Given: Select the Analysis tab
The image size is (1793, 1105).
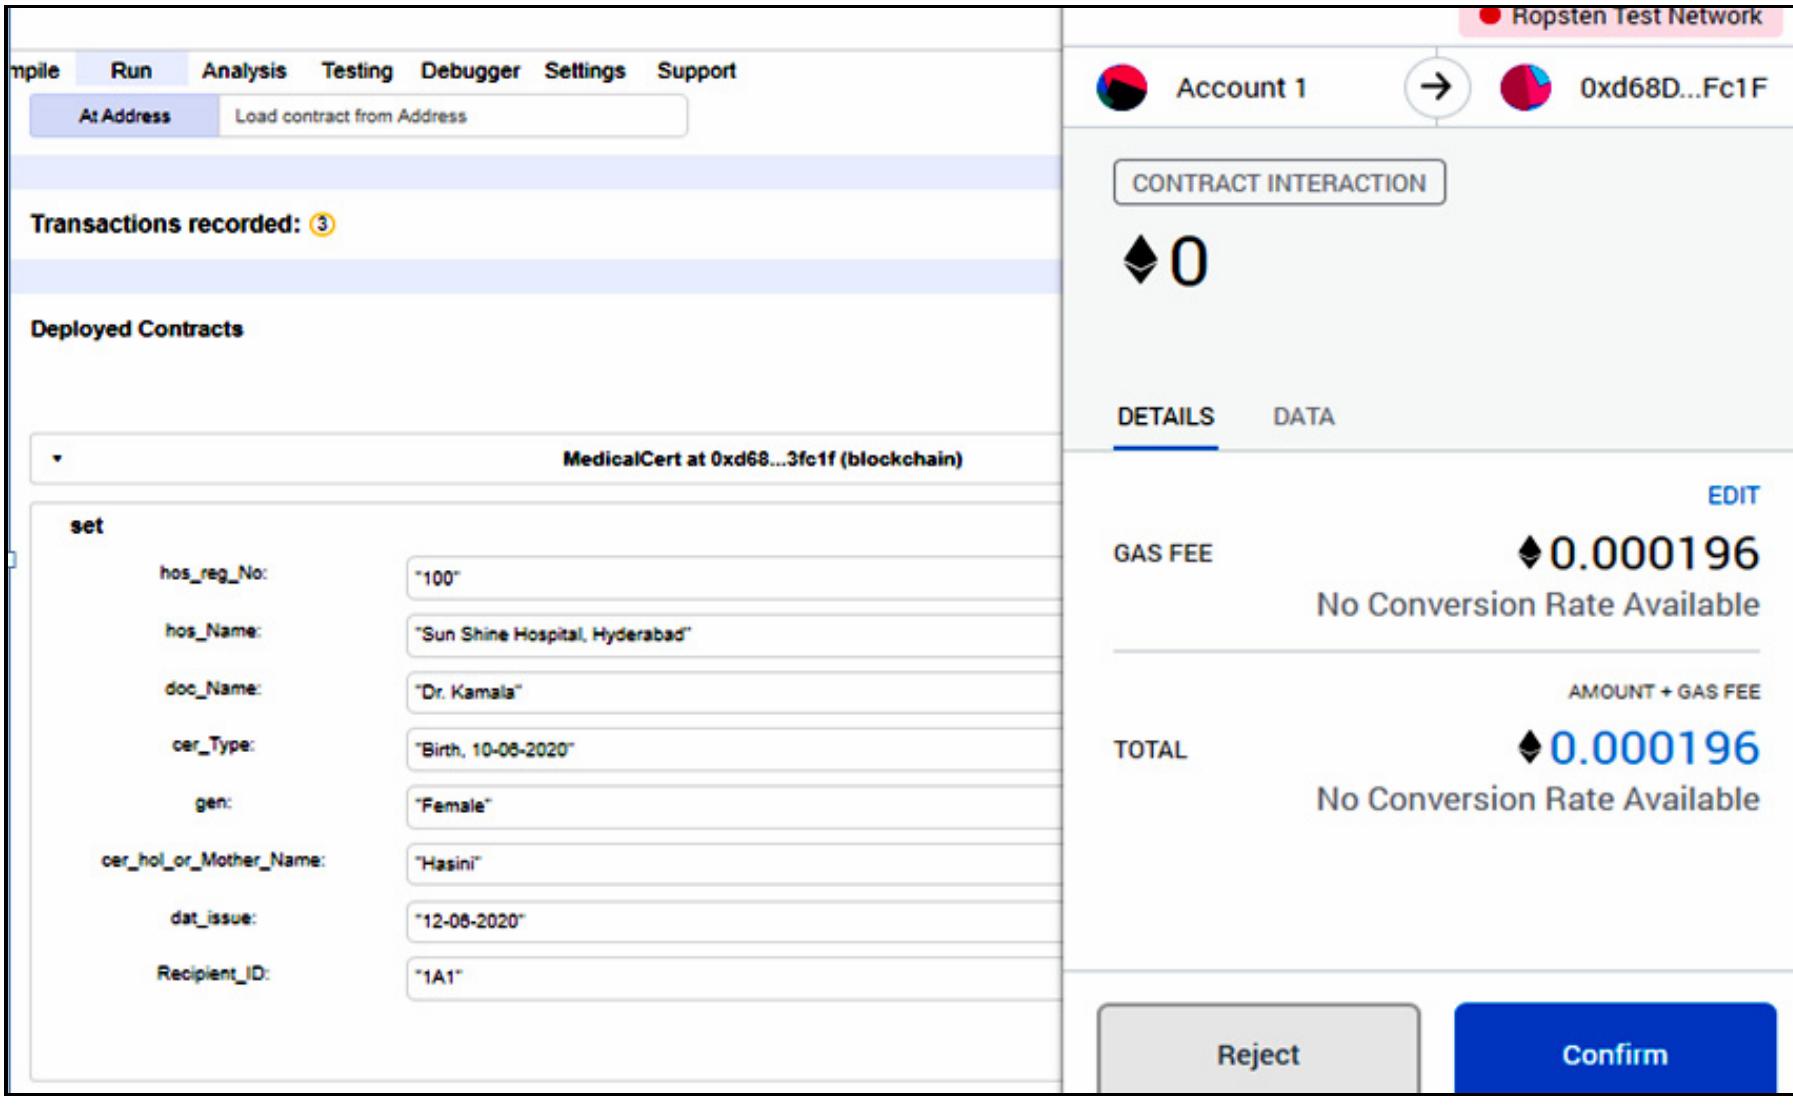Looking at the screenshot, I should (244, 71).
